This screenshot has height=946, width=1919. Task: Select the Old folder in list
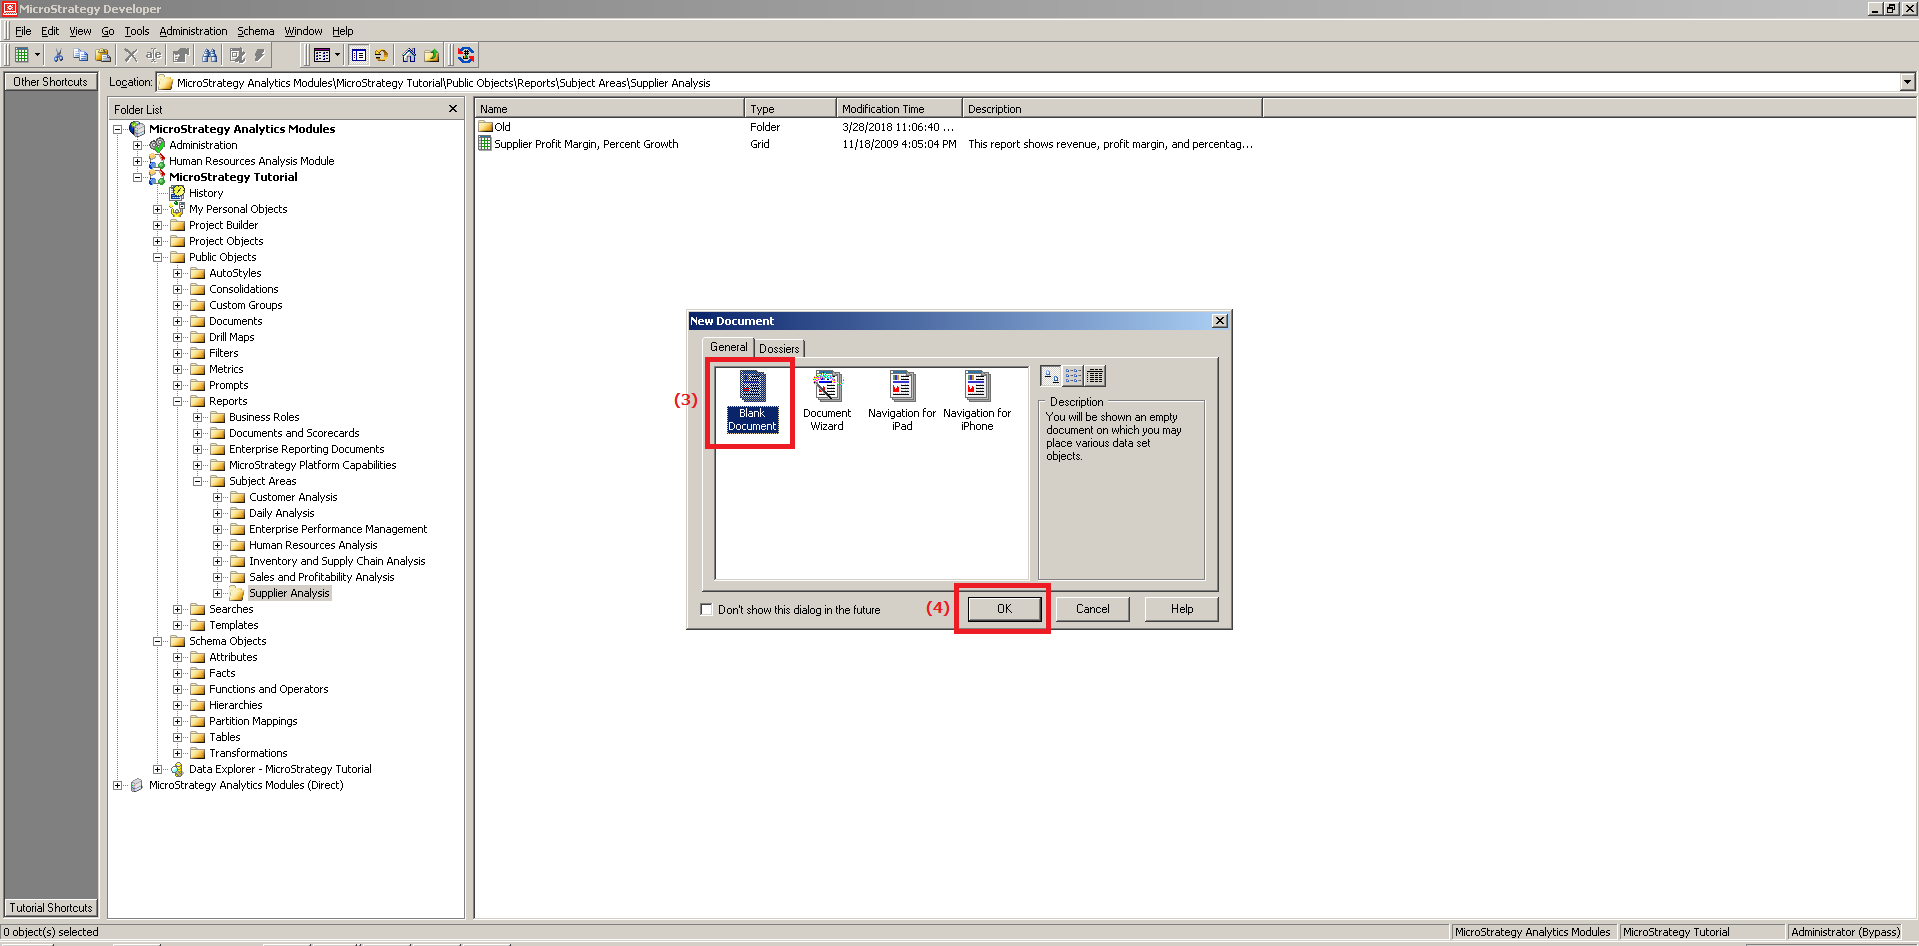494,127
